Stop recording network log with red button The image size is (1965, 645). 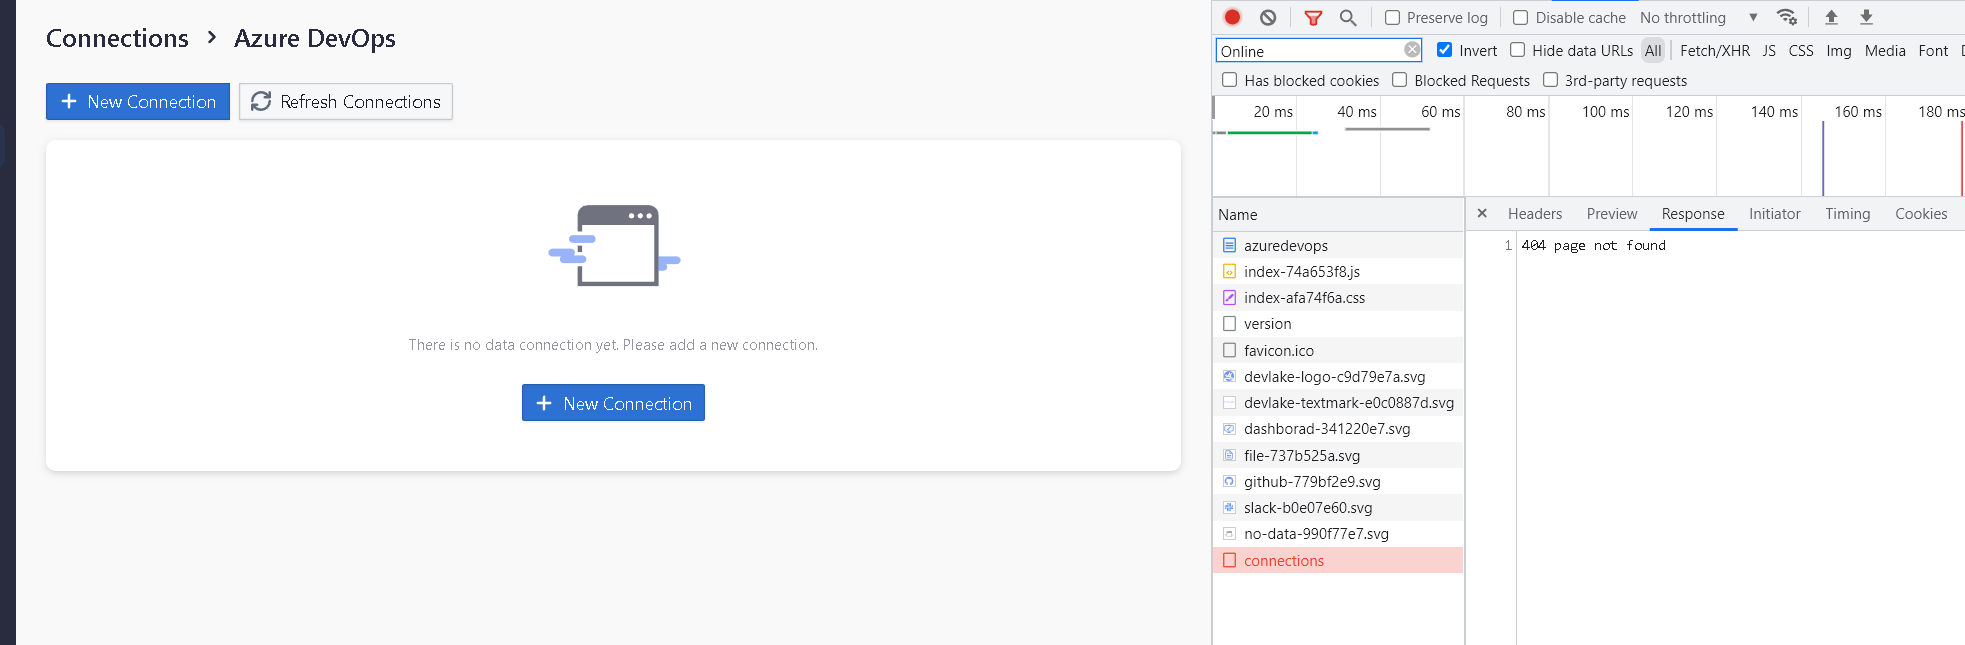pyautogui.click(x=1232, y=17)
